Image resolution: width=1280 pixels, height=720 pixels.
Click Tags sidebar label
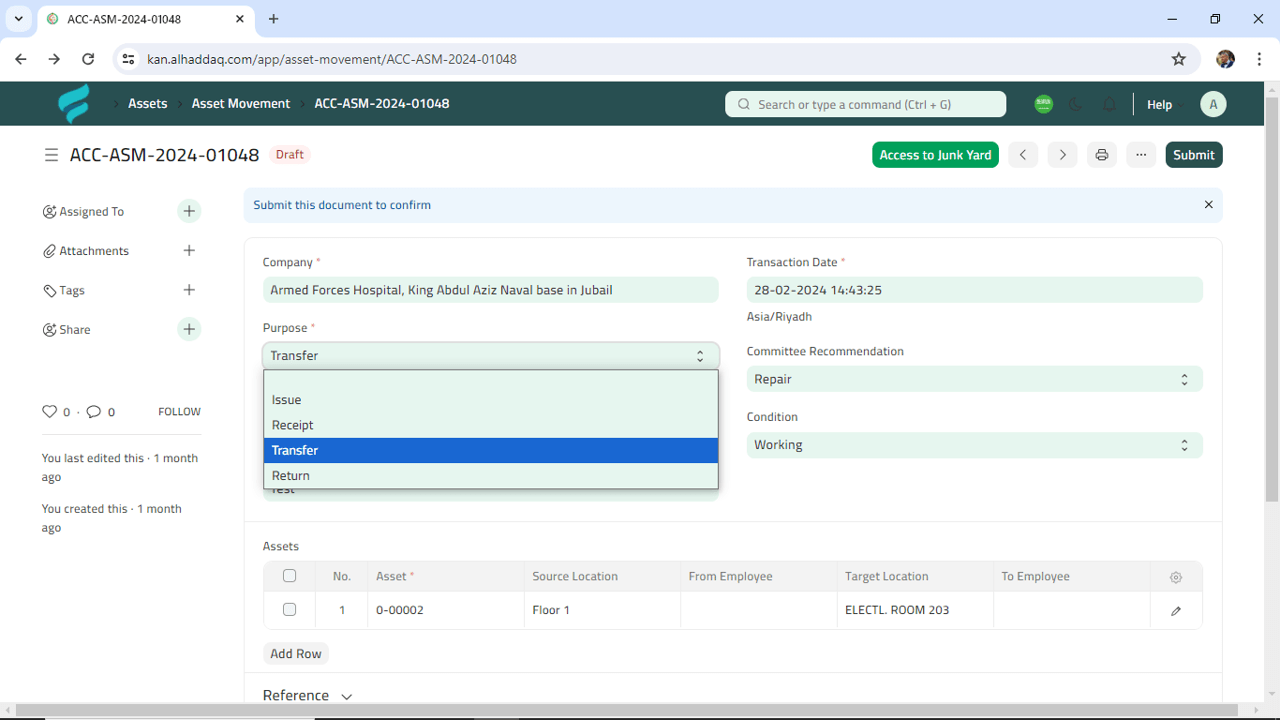[72, 290]
